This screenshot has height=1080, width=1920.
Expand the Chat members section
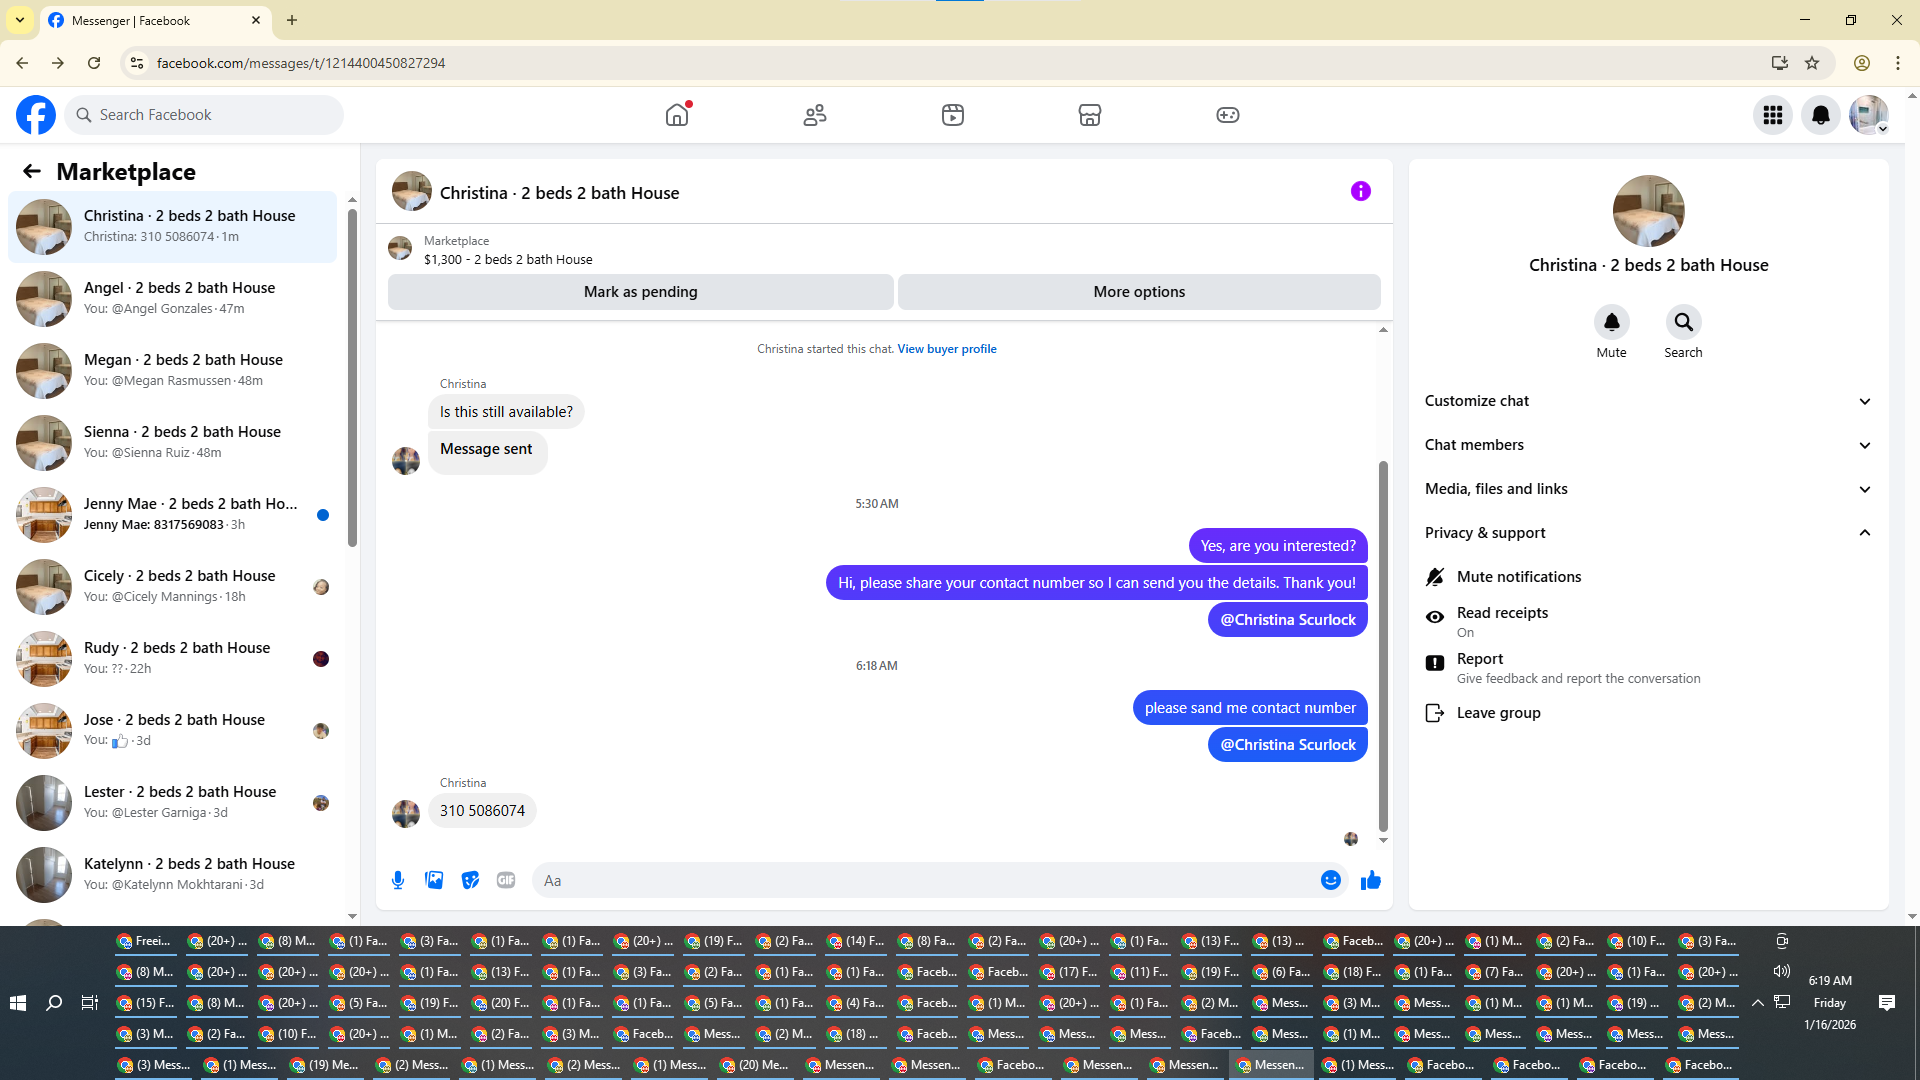point(1647,445)
